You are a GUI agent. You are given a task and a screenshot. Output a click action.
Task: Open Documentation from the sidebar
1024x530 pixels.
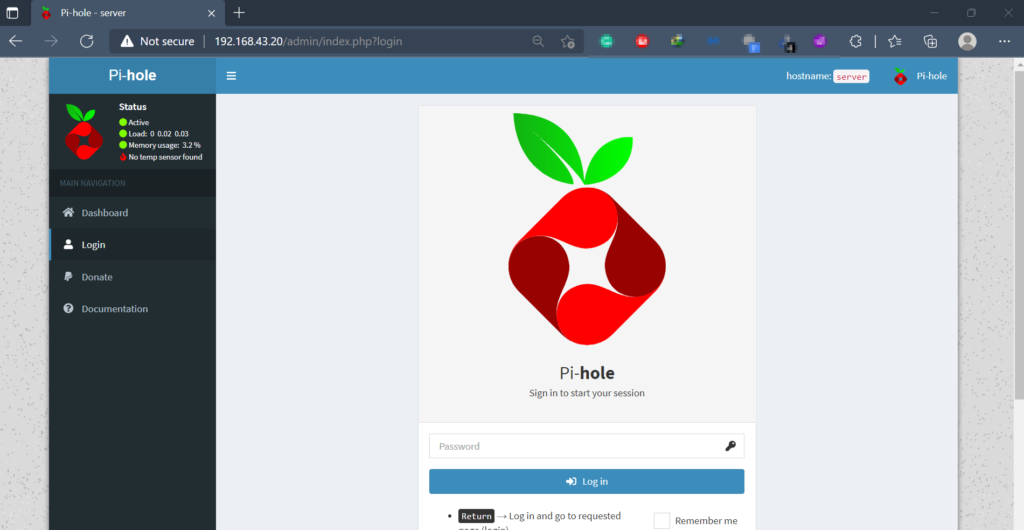point(133,309)
